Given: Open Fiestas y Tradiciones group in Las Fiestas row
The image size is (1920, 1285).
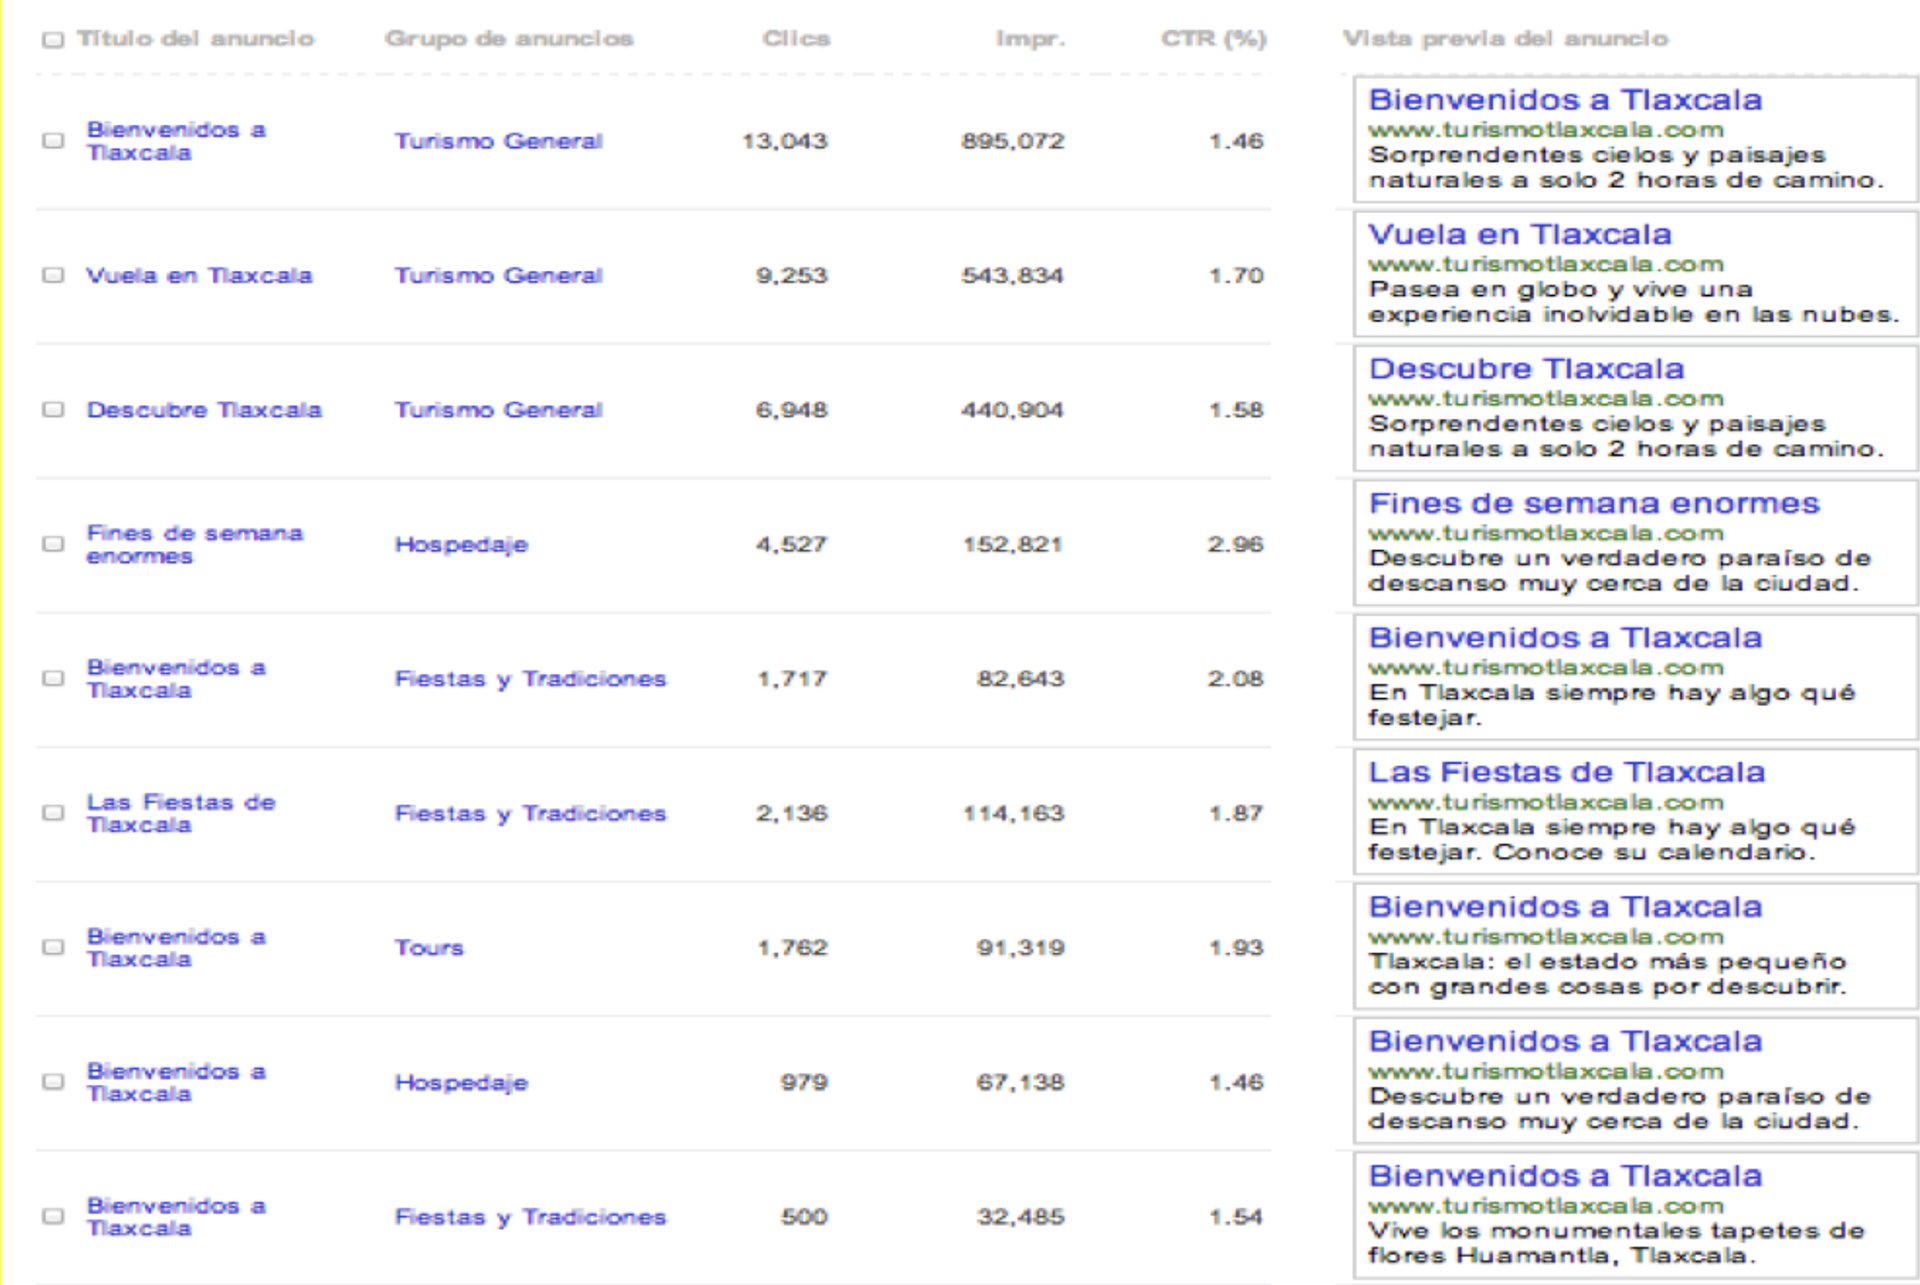Looking at the screenshot, I should [530, 814].
